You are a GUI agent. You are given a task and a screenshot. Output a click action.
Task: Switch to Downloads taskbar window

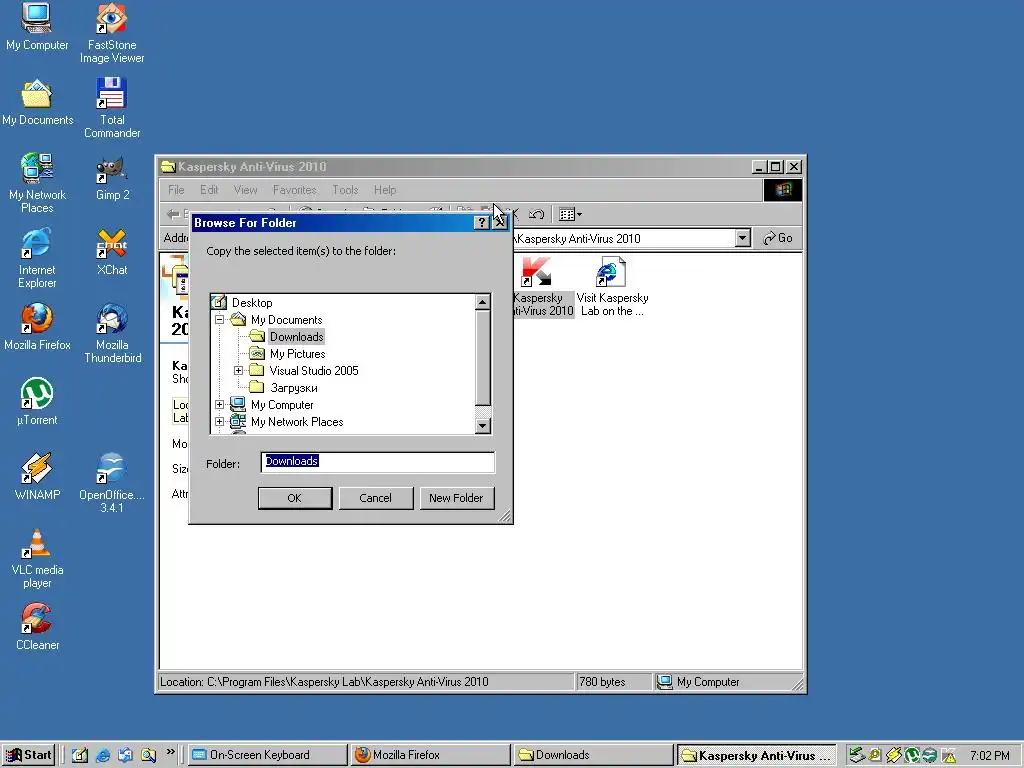[x=593, y=755]
